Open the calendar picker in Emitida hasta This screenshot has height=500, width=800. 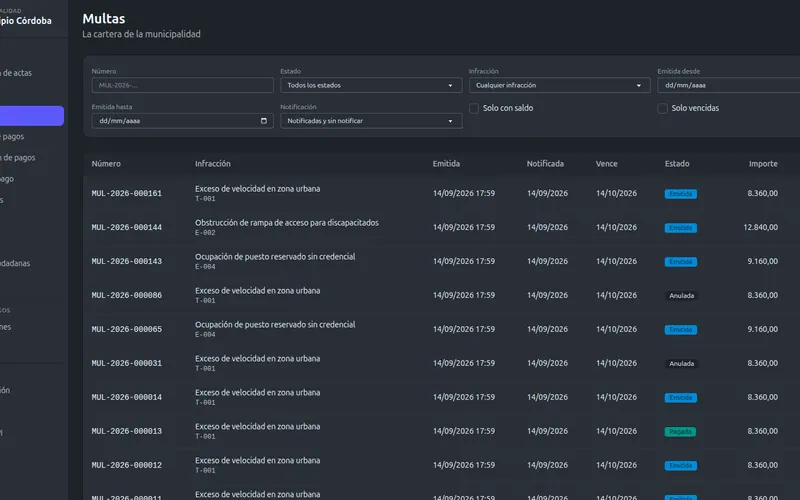264,121
